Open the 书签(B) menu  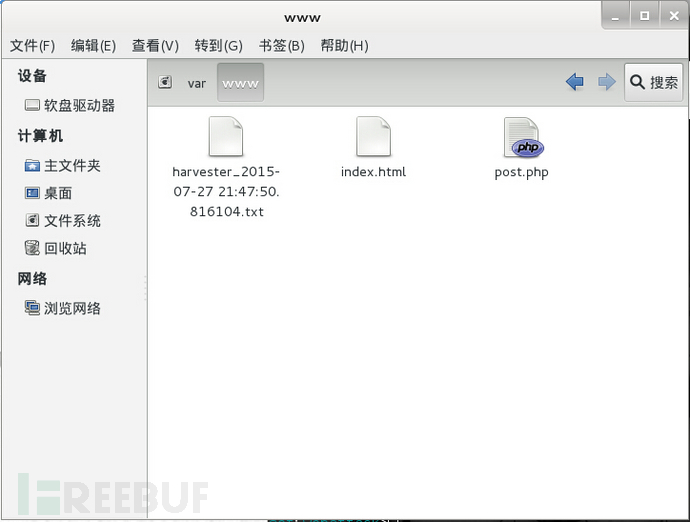coord(282,45)
